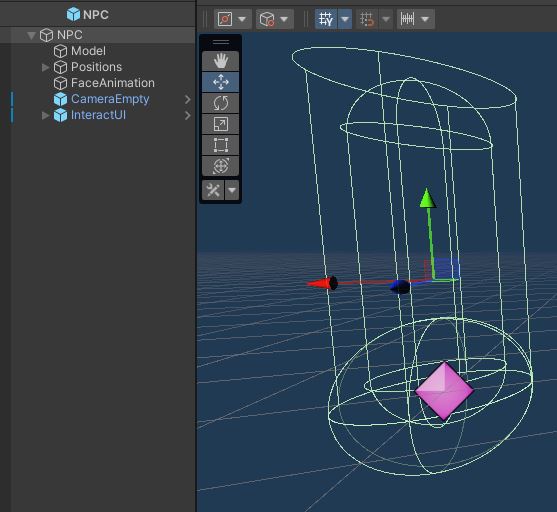557x512 pixels.
Task: Open the grid settings dropdown arrow
Action: (345, 19)
